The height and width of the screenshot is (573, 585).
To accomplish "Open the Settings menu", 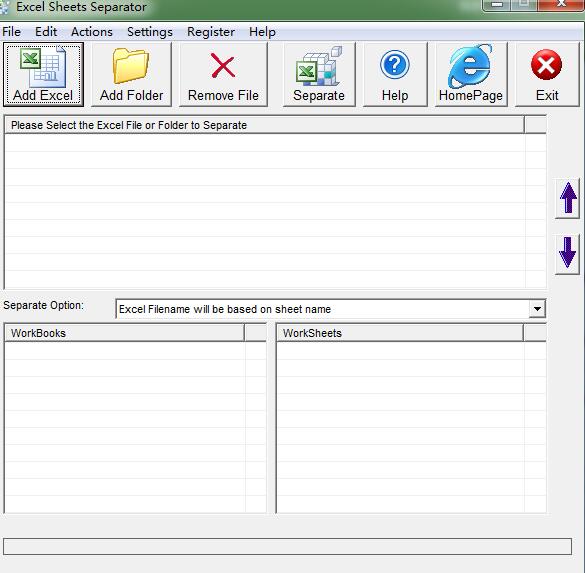I will 150,32.
